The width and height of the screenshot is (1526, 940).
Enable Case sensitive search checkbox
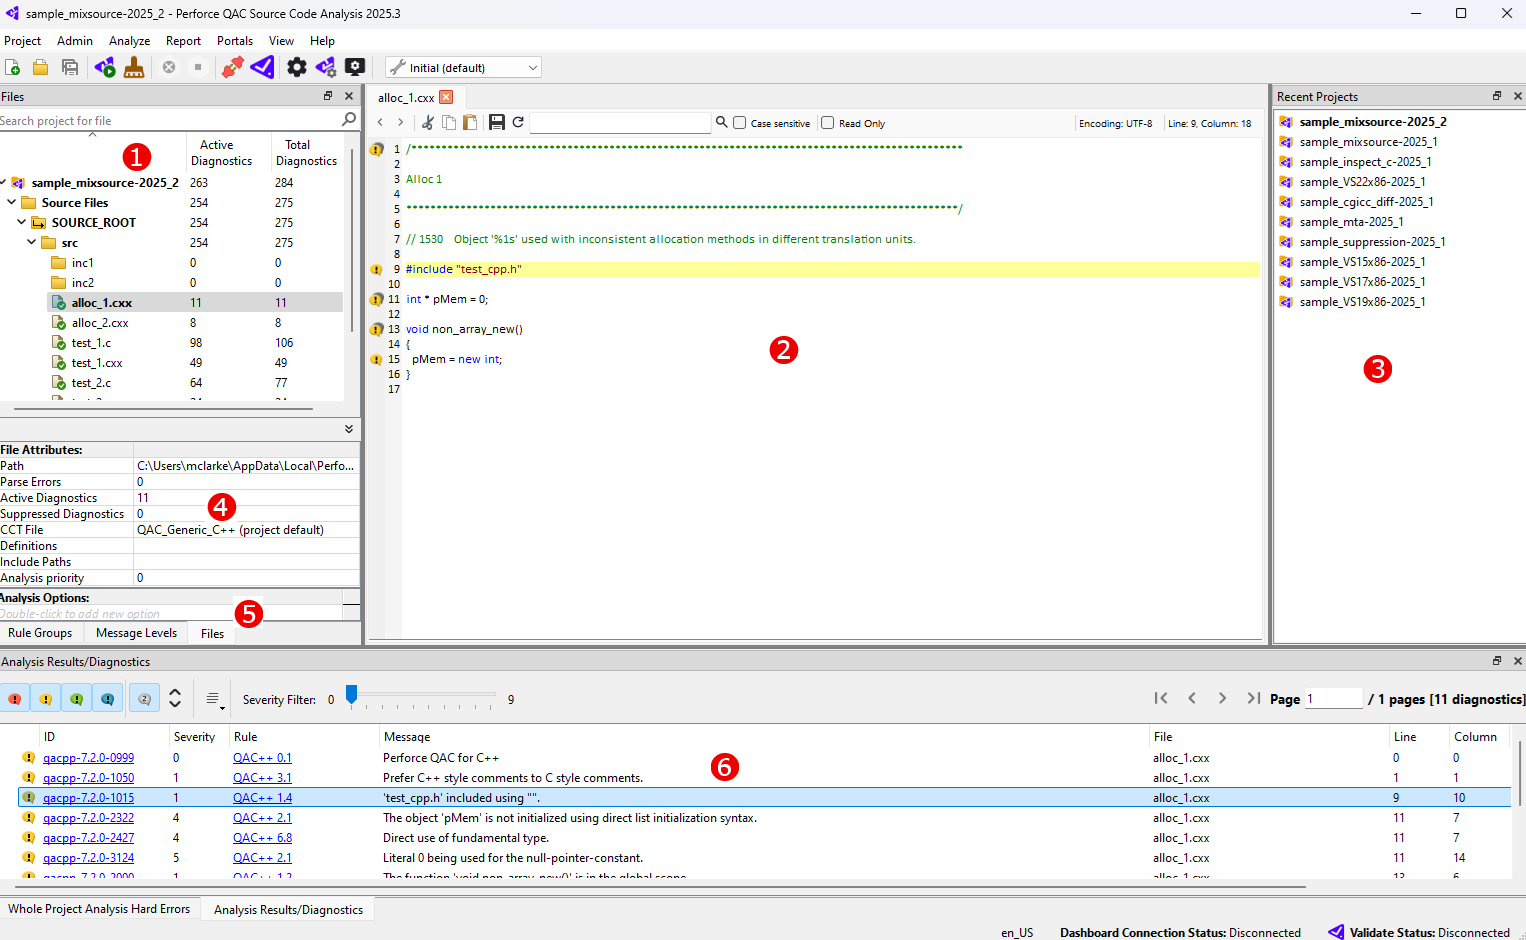click(740, 123)
